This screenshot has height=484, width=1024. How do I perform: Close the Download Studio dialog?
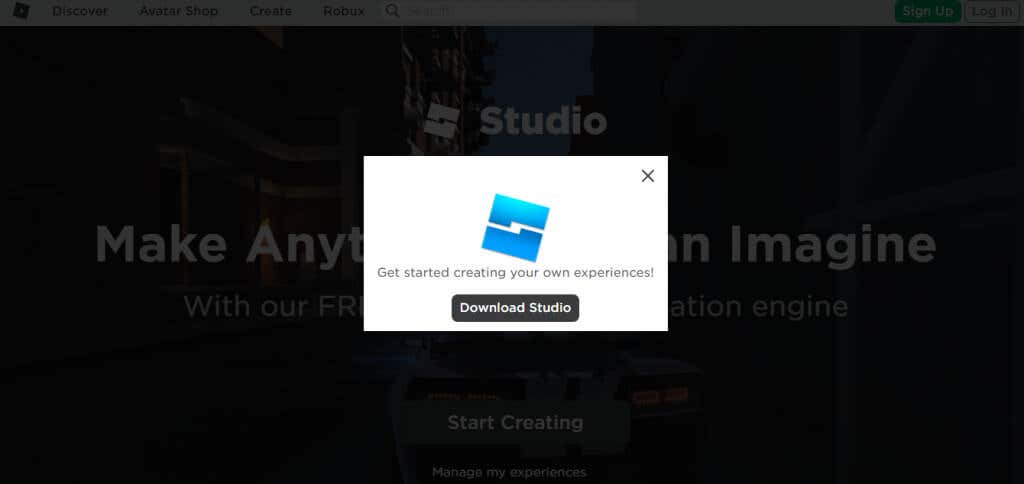(x=648, y=176)
